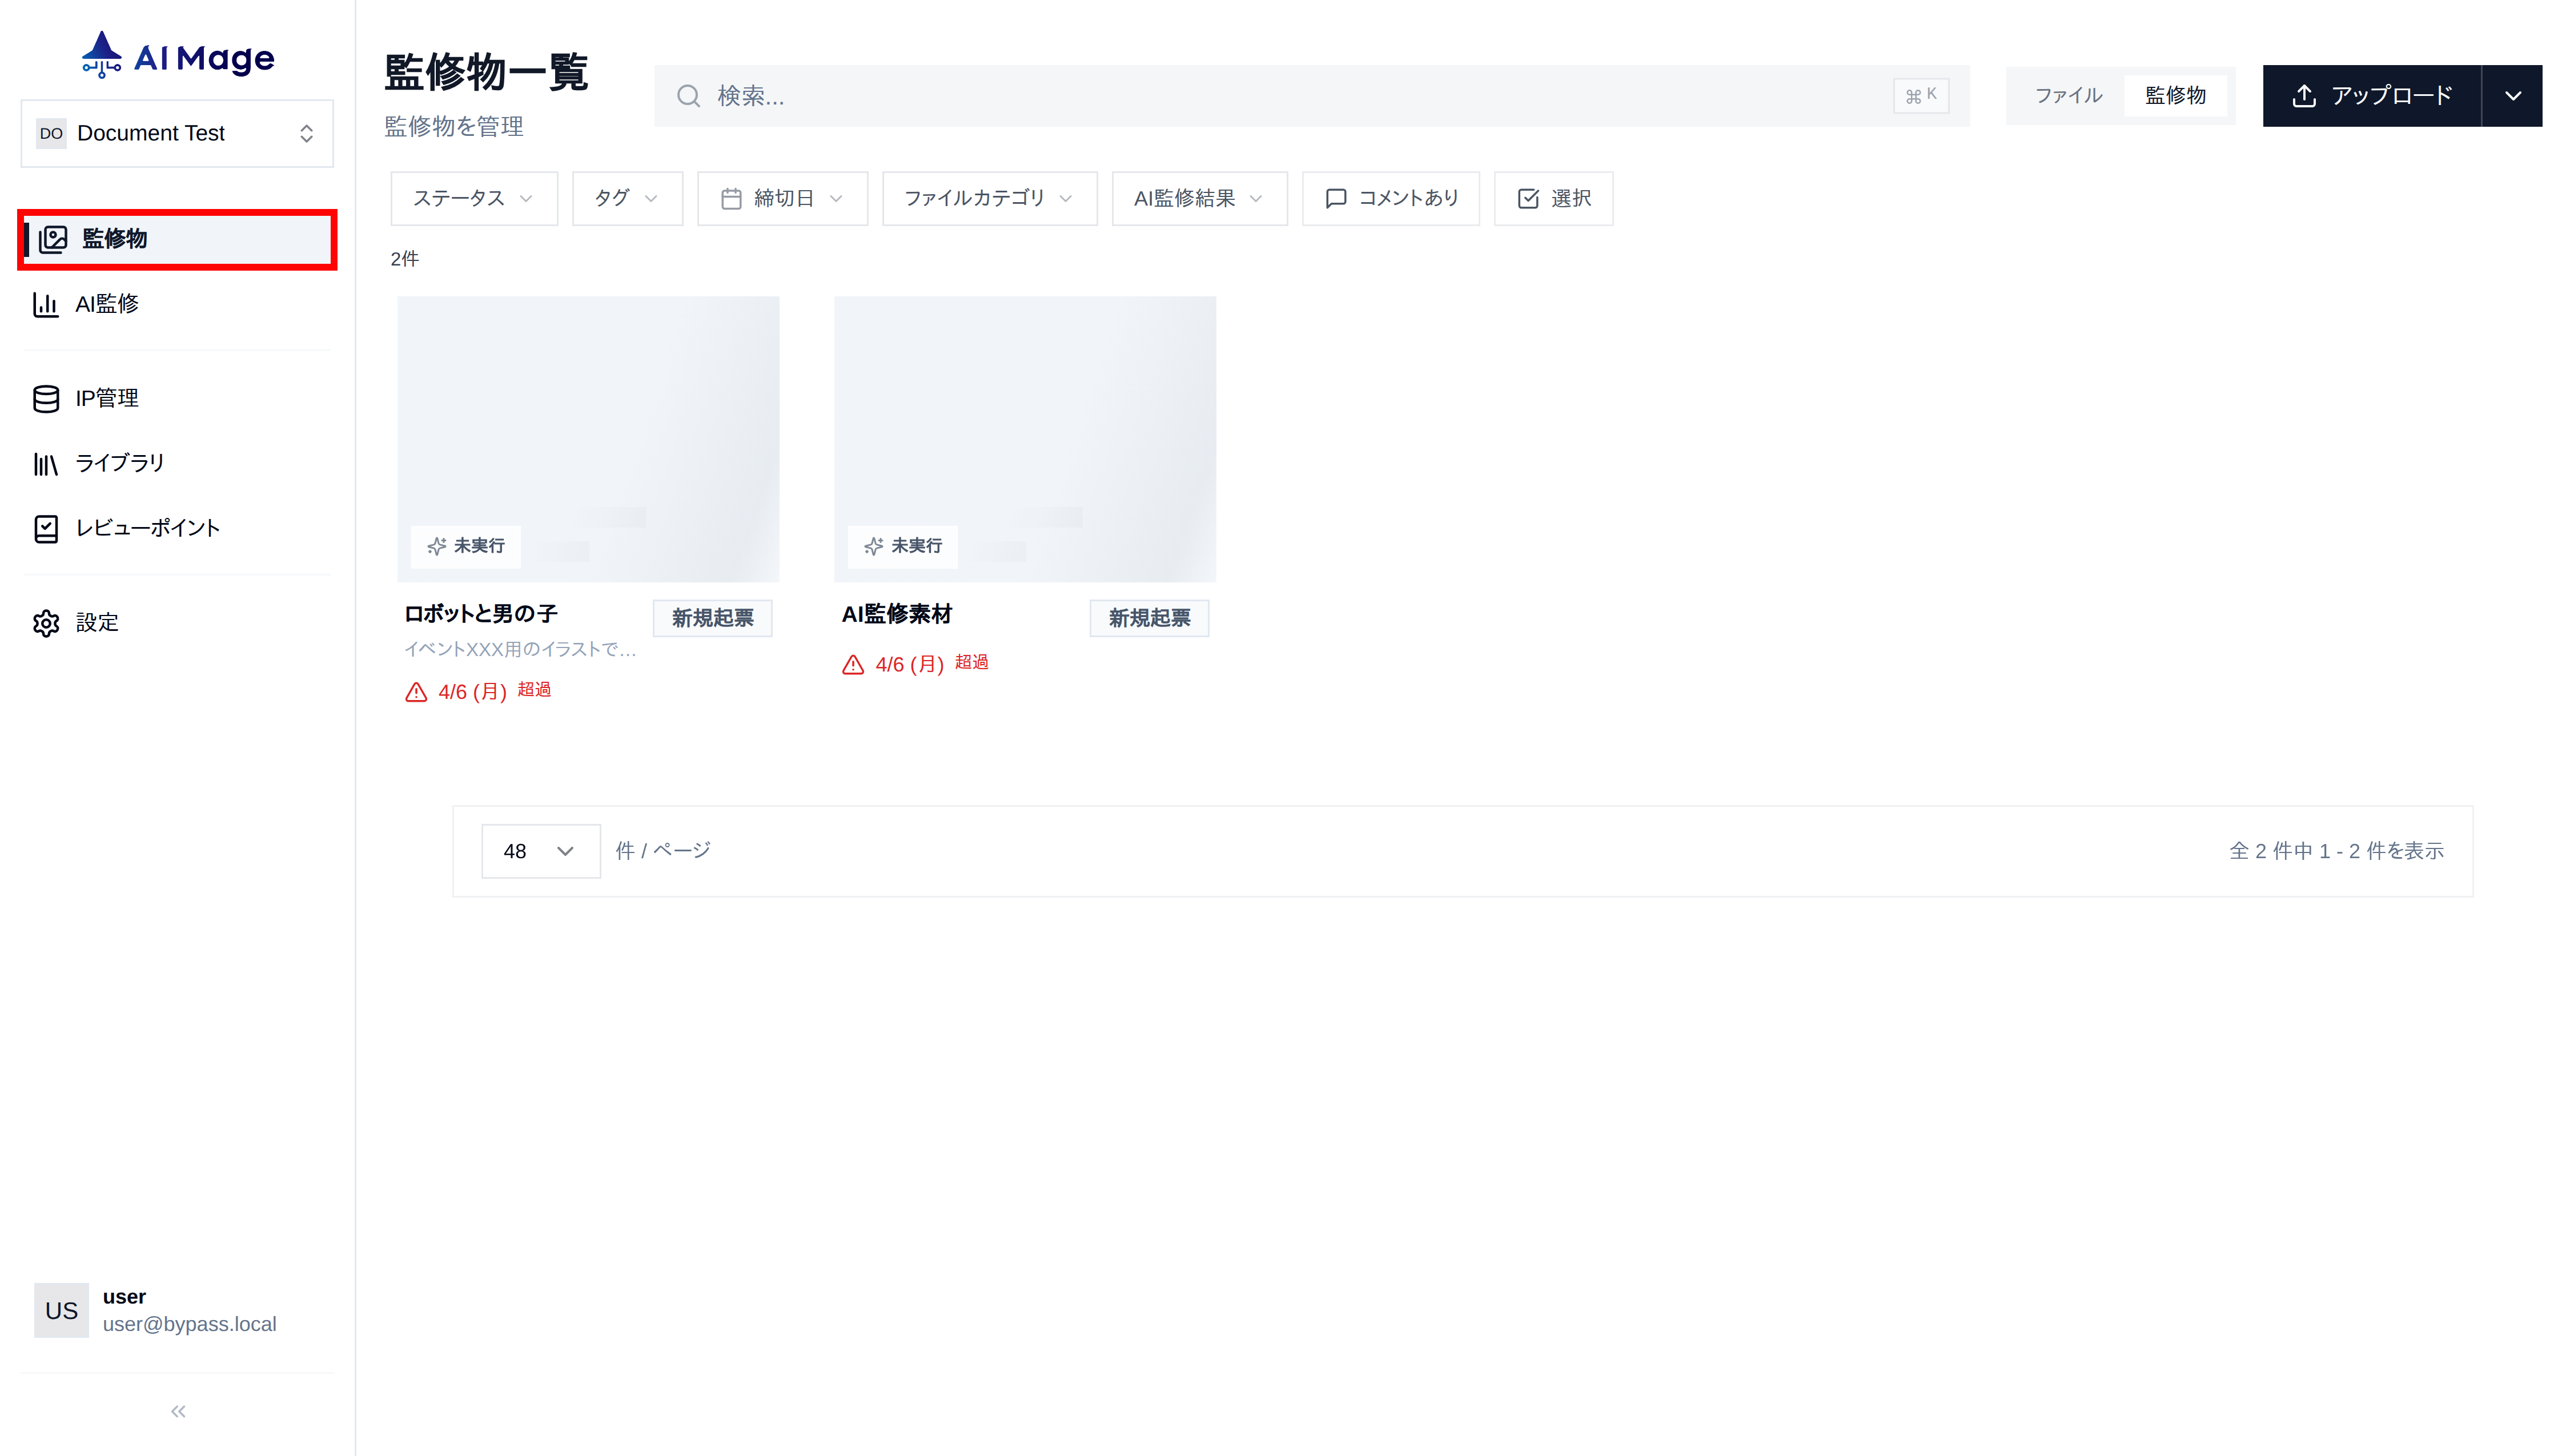Open 設定 via the gear icon
The height and width of the screenshot is (1456, 2570).
pyautogui.click(x=46, y=623)
